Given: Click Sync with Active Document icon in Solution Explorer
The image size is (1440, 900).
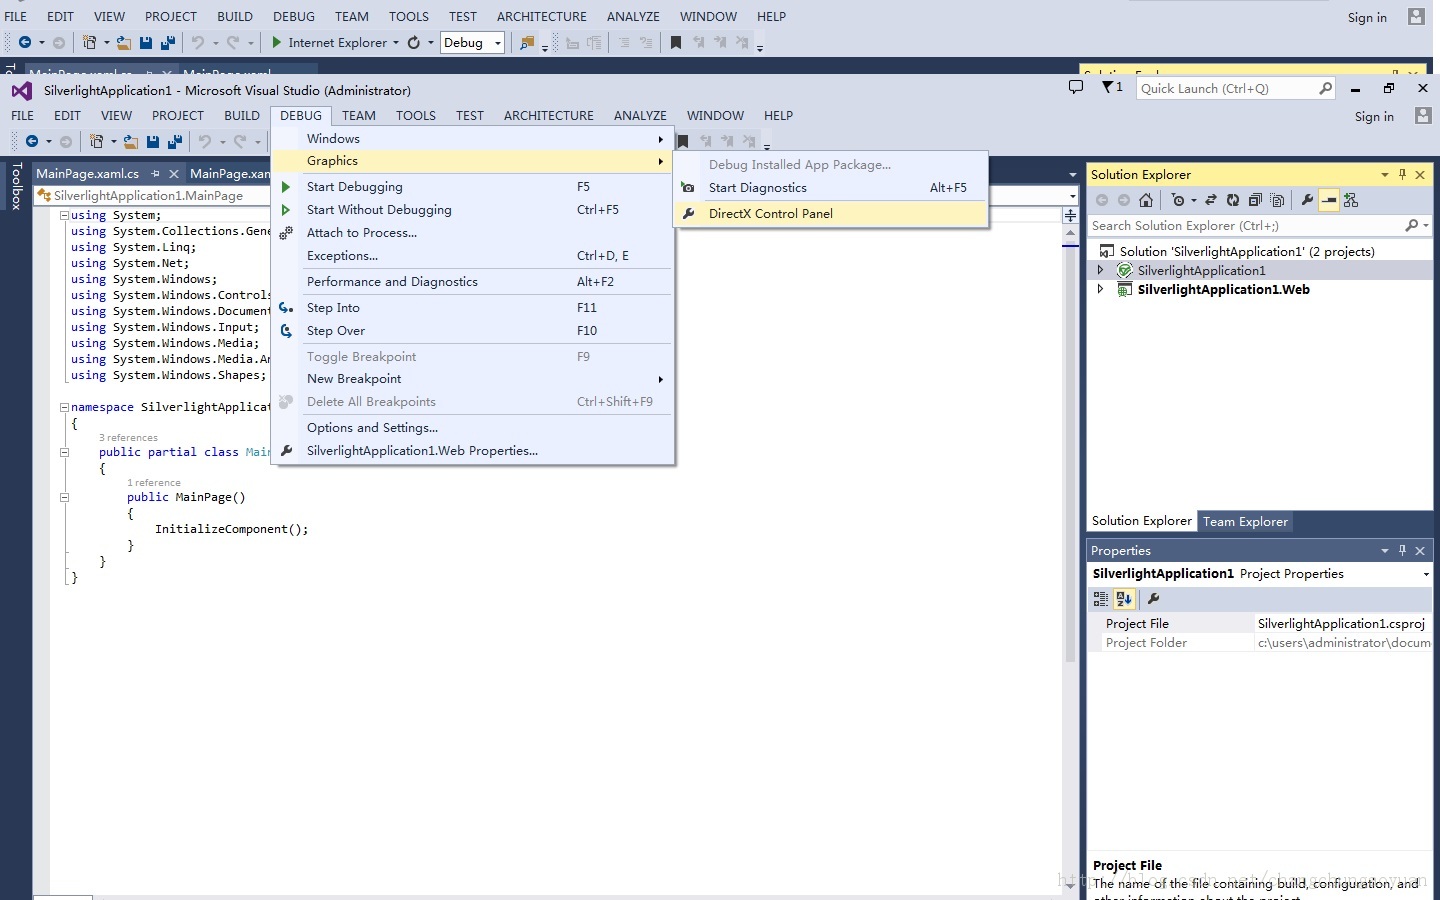Looking at the screenshot, I should coord(1211,200).
